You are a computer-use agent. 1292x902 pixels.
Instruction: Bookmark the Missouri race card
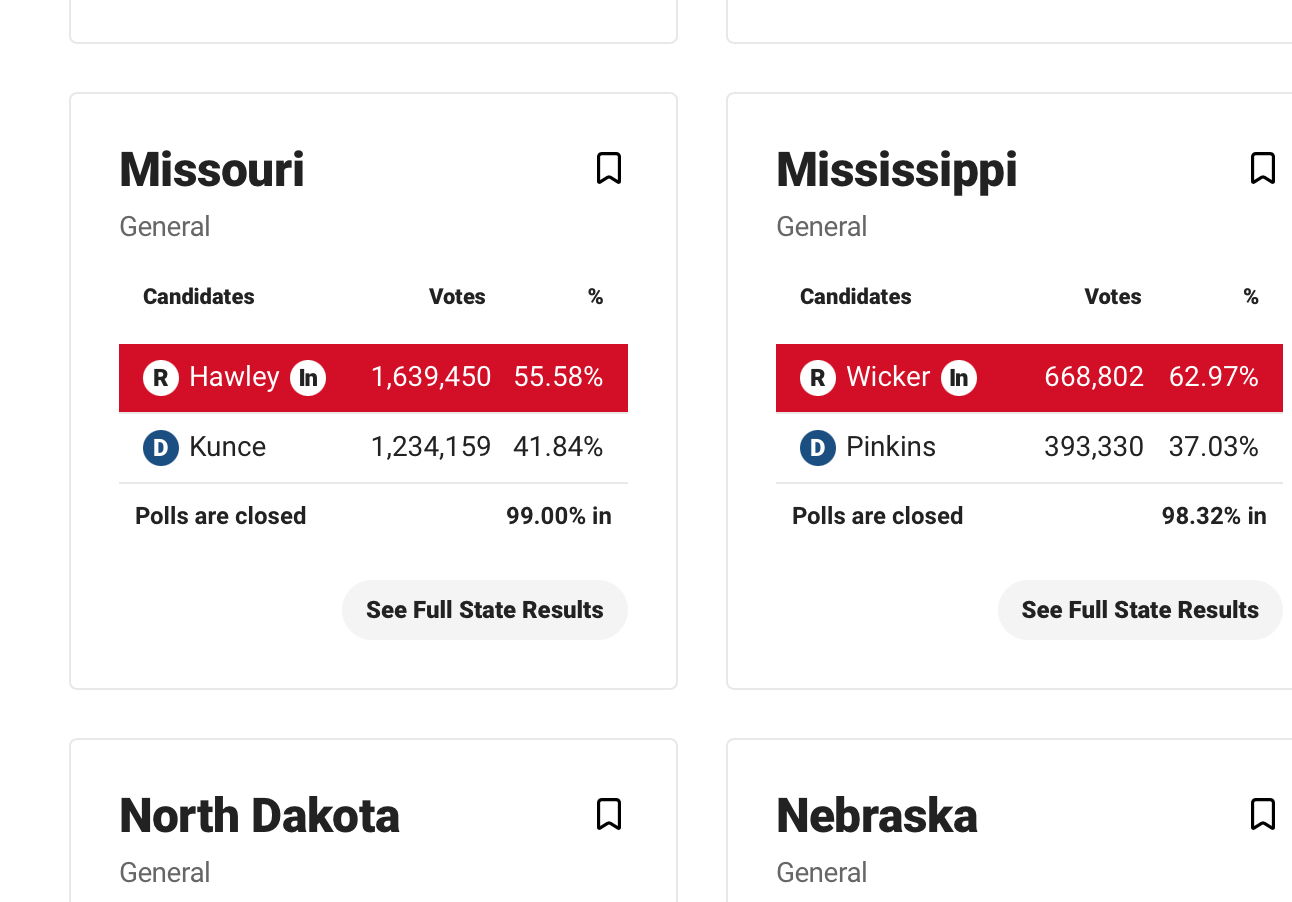(x=609, y=168)
